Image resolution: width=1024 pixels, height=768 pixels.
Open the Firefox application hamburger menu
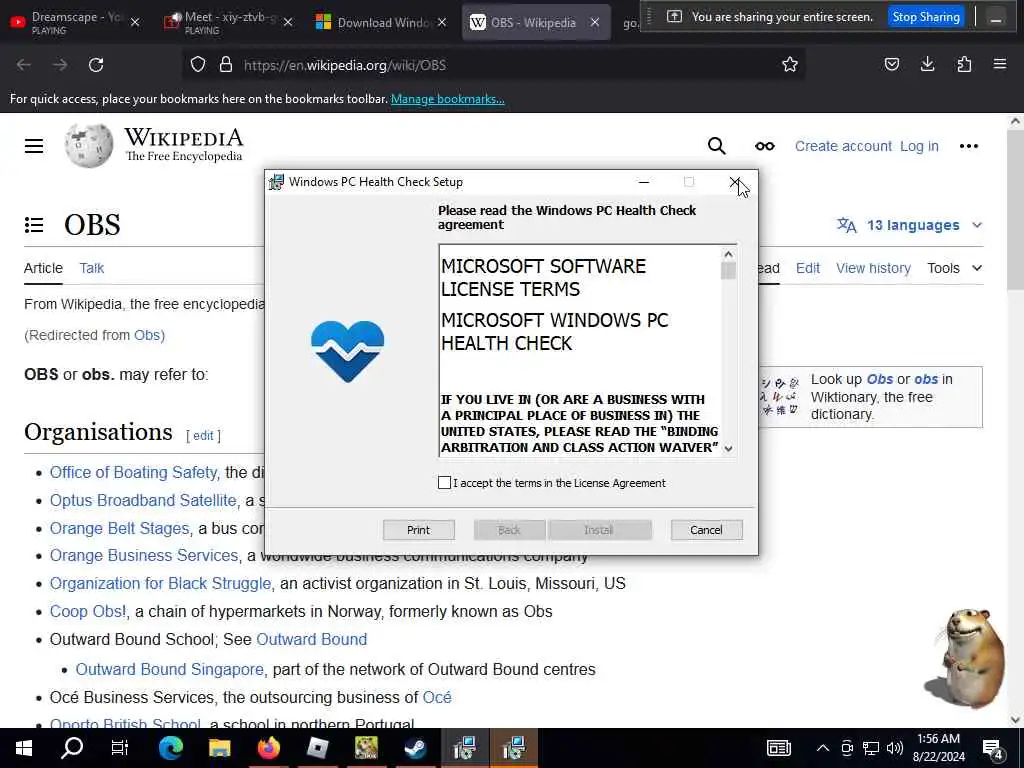pyautogui.click(x=1000, y=64)
